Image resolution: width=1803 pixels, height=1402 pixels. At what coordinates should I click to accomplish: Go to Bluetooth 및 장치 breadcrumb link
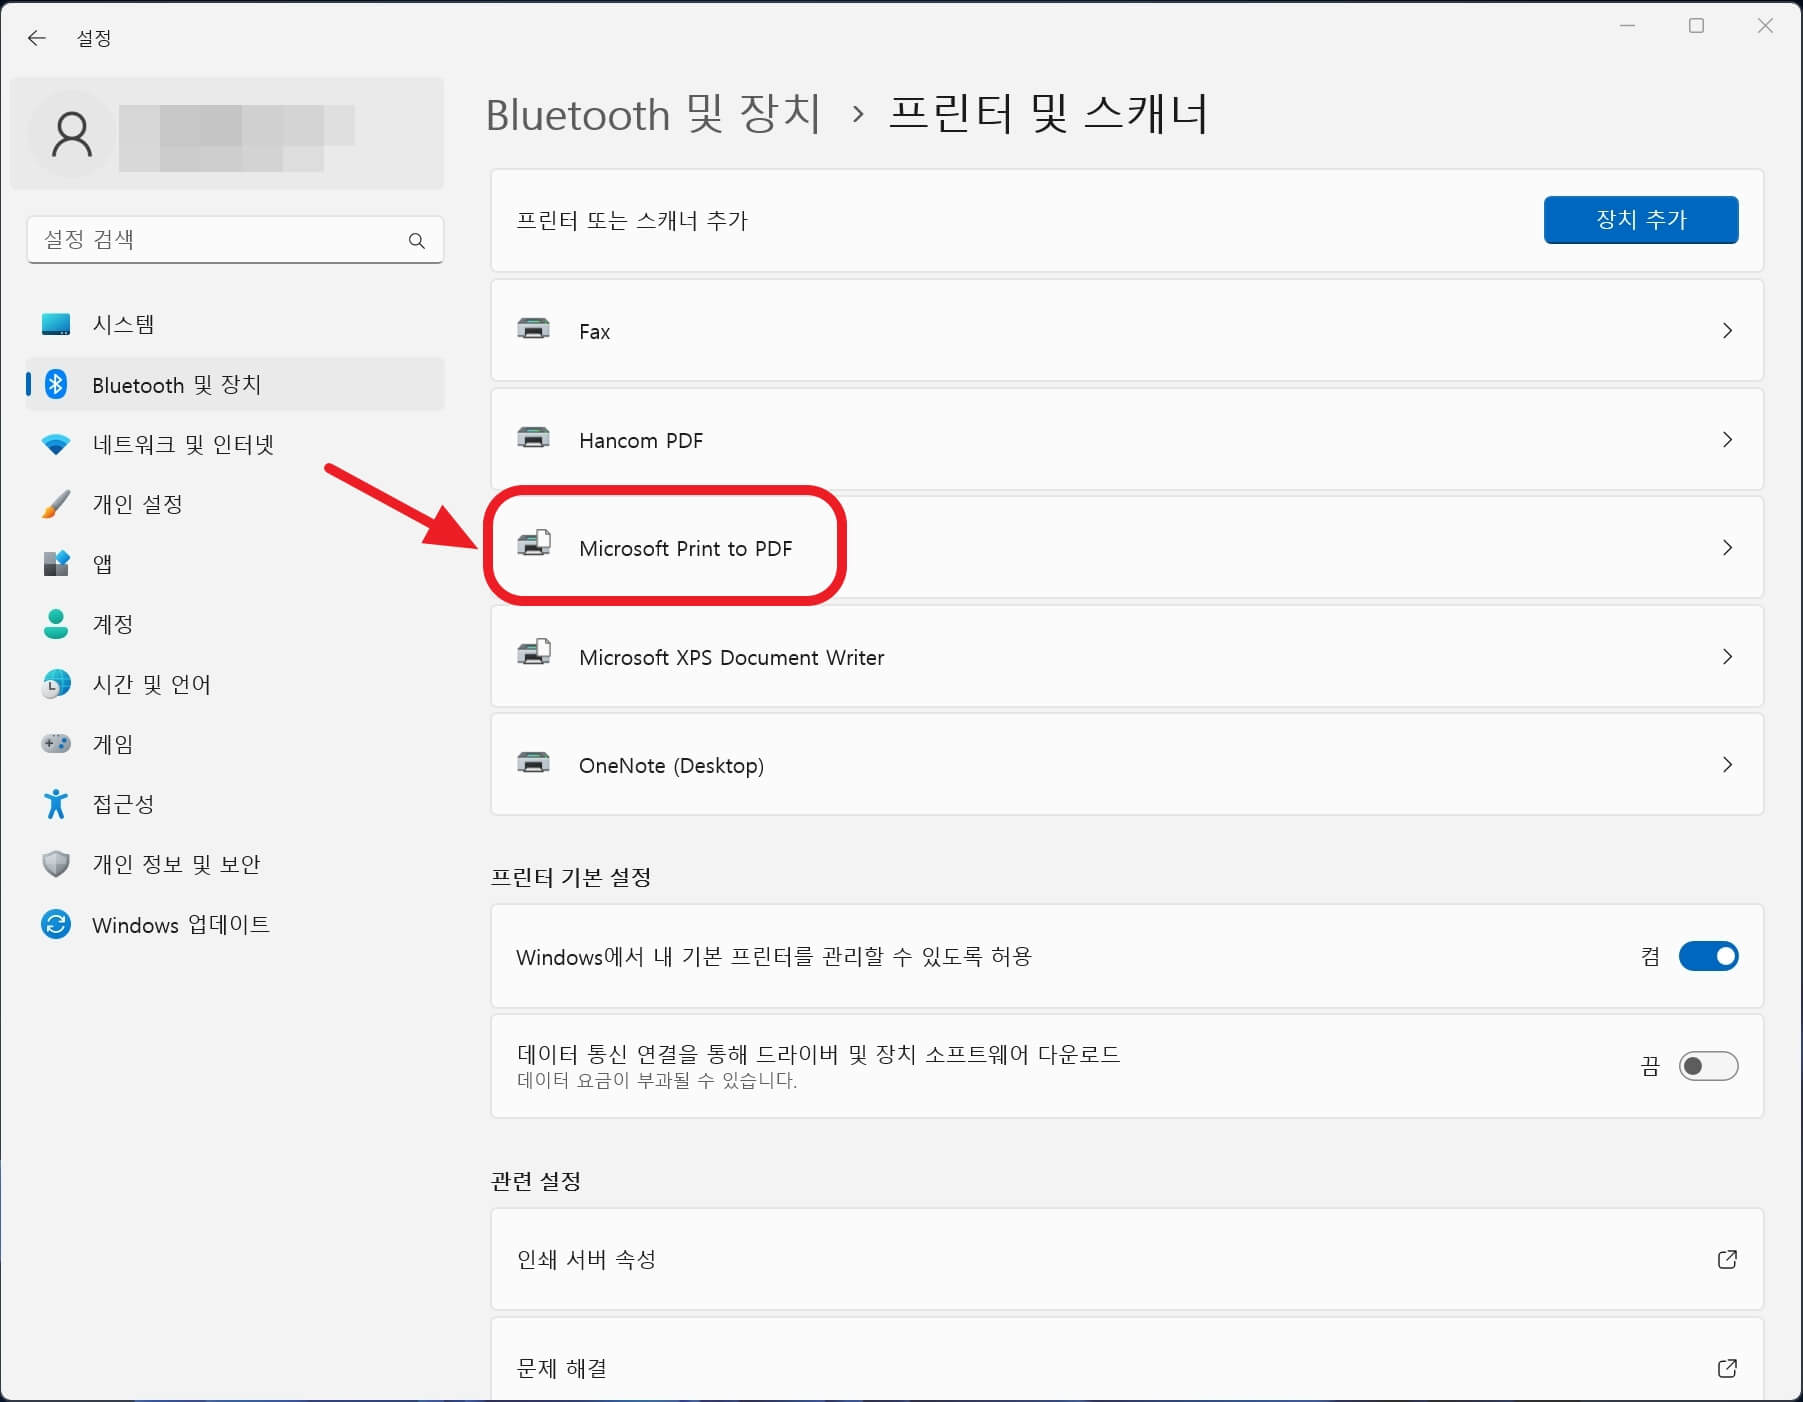(653, 113)
